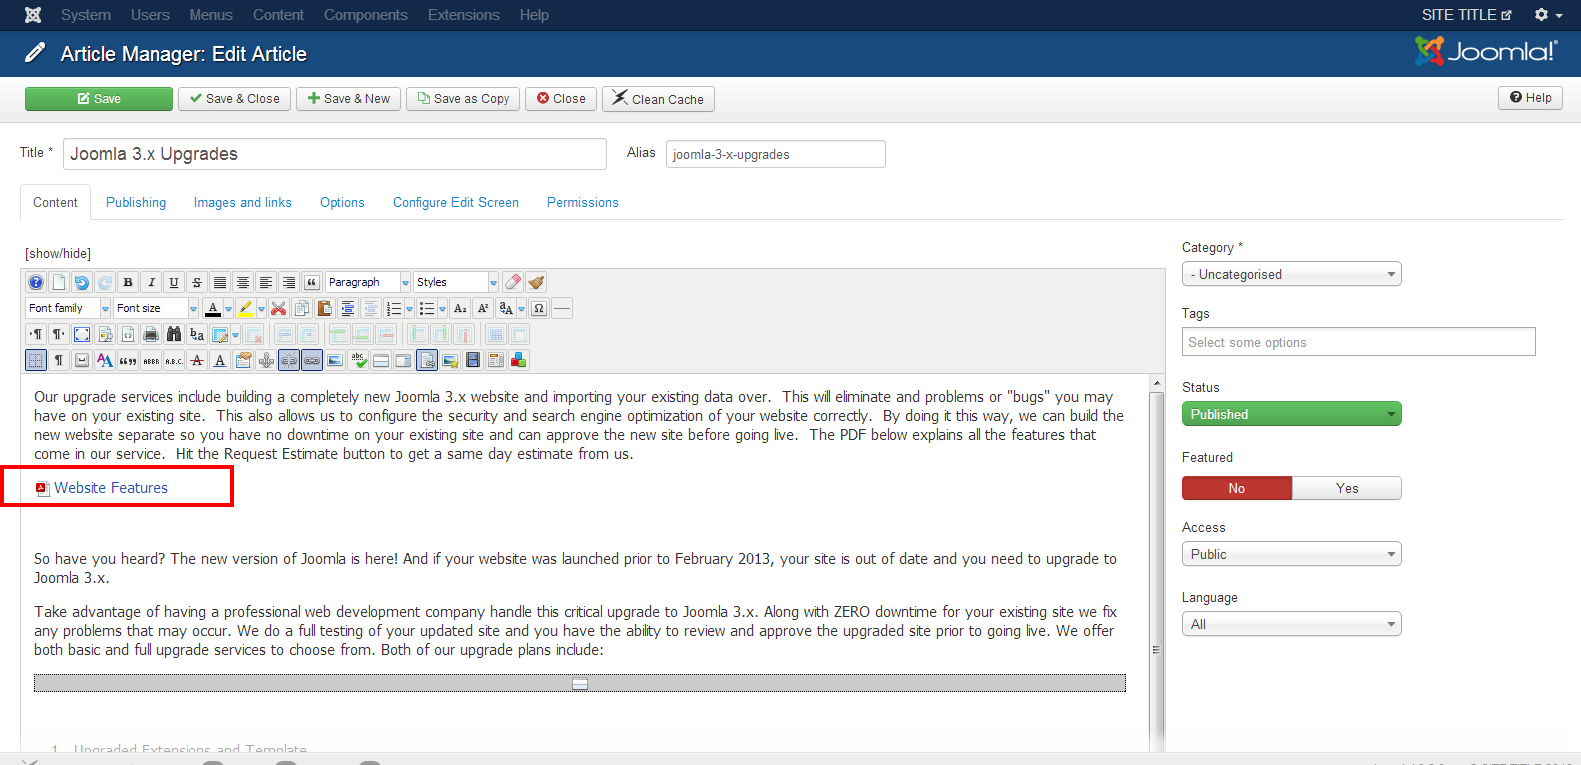This screenshot has height=765, width=1581.
Task: Switch to the Publishing tab
Action: tap(136, 202)
